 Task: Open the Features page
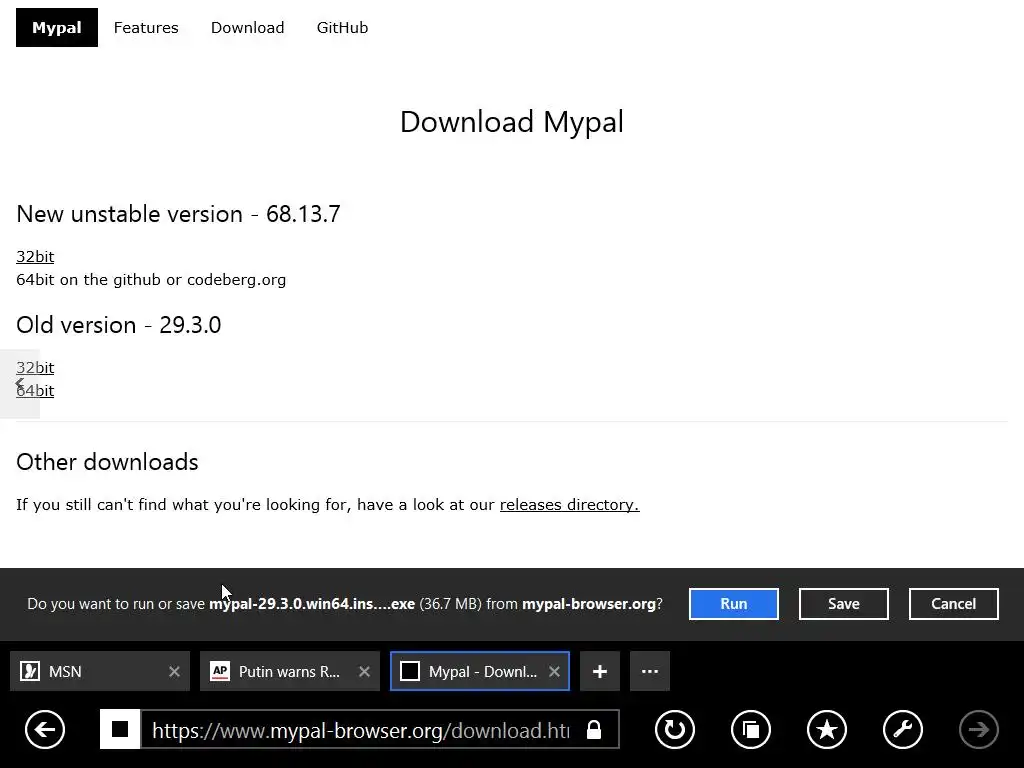click(x=146, y=27)
